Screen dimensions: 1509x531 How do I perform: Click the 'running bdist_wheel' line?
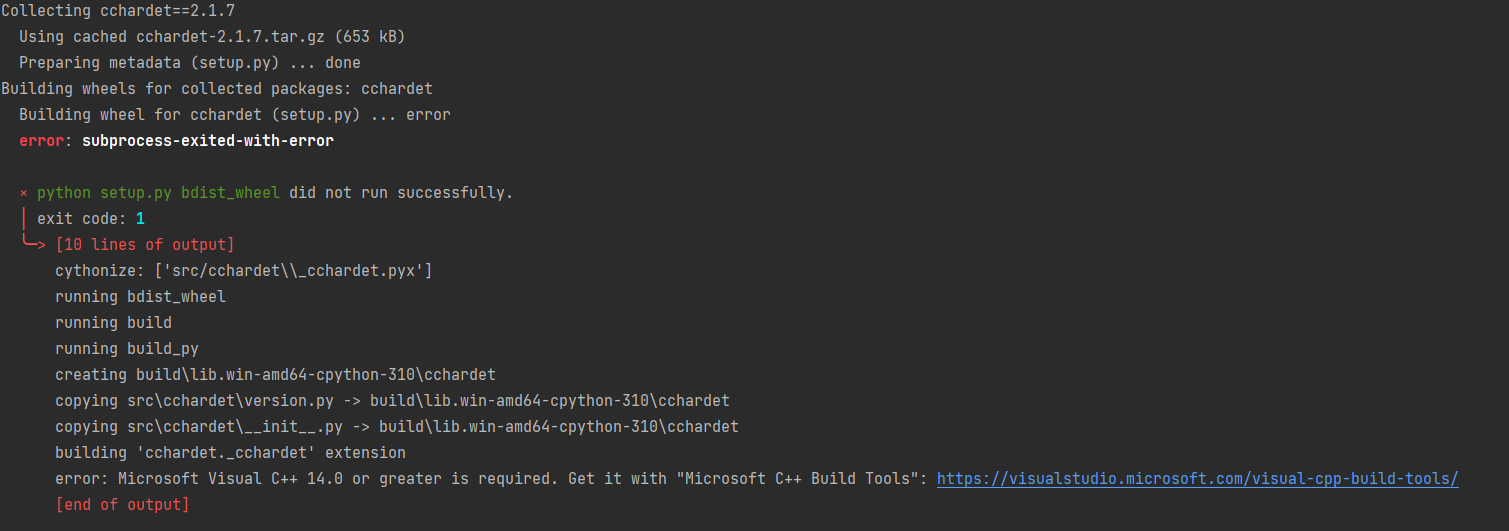(x=140, y=296)
